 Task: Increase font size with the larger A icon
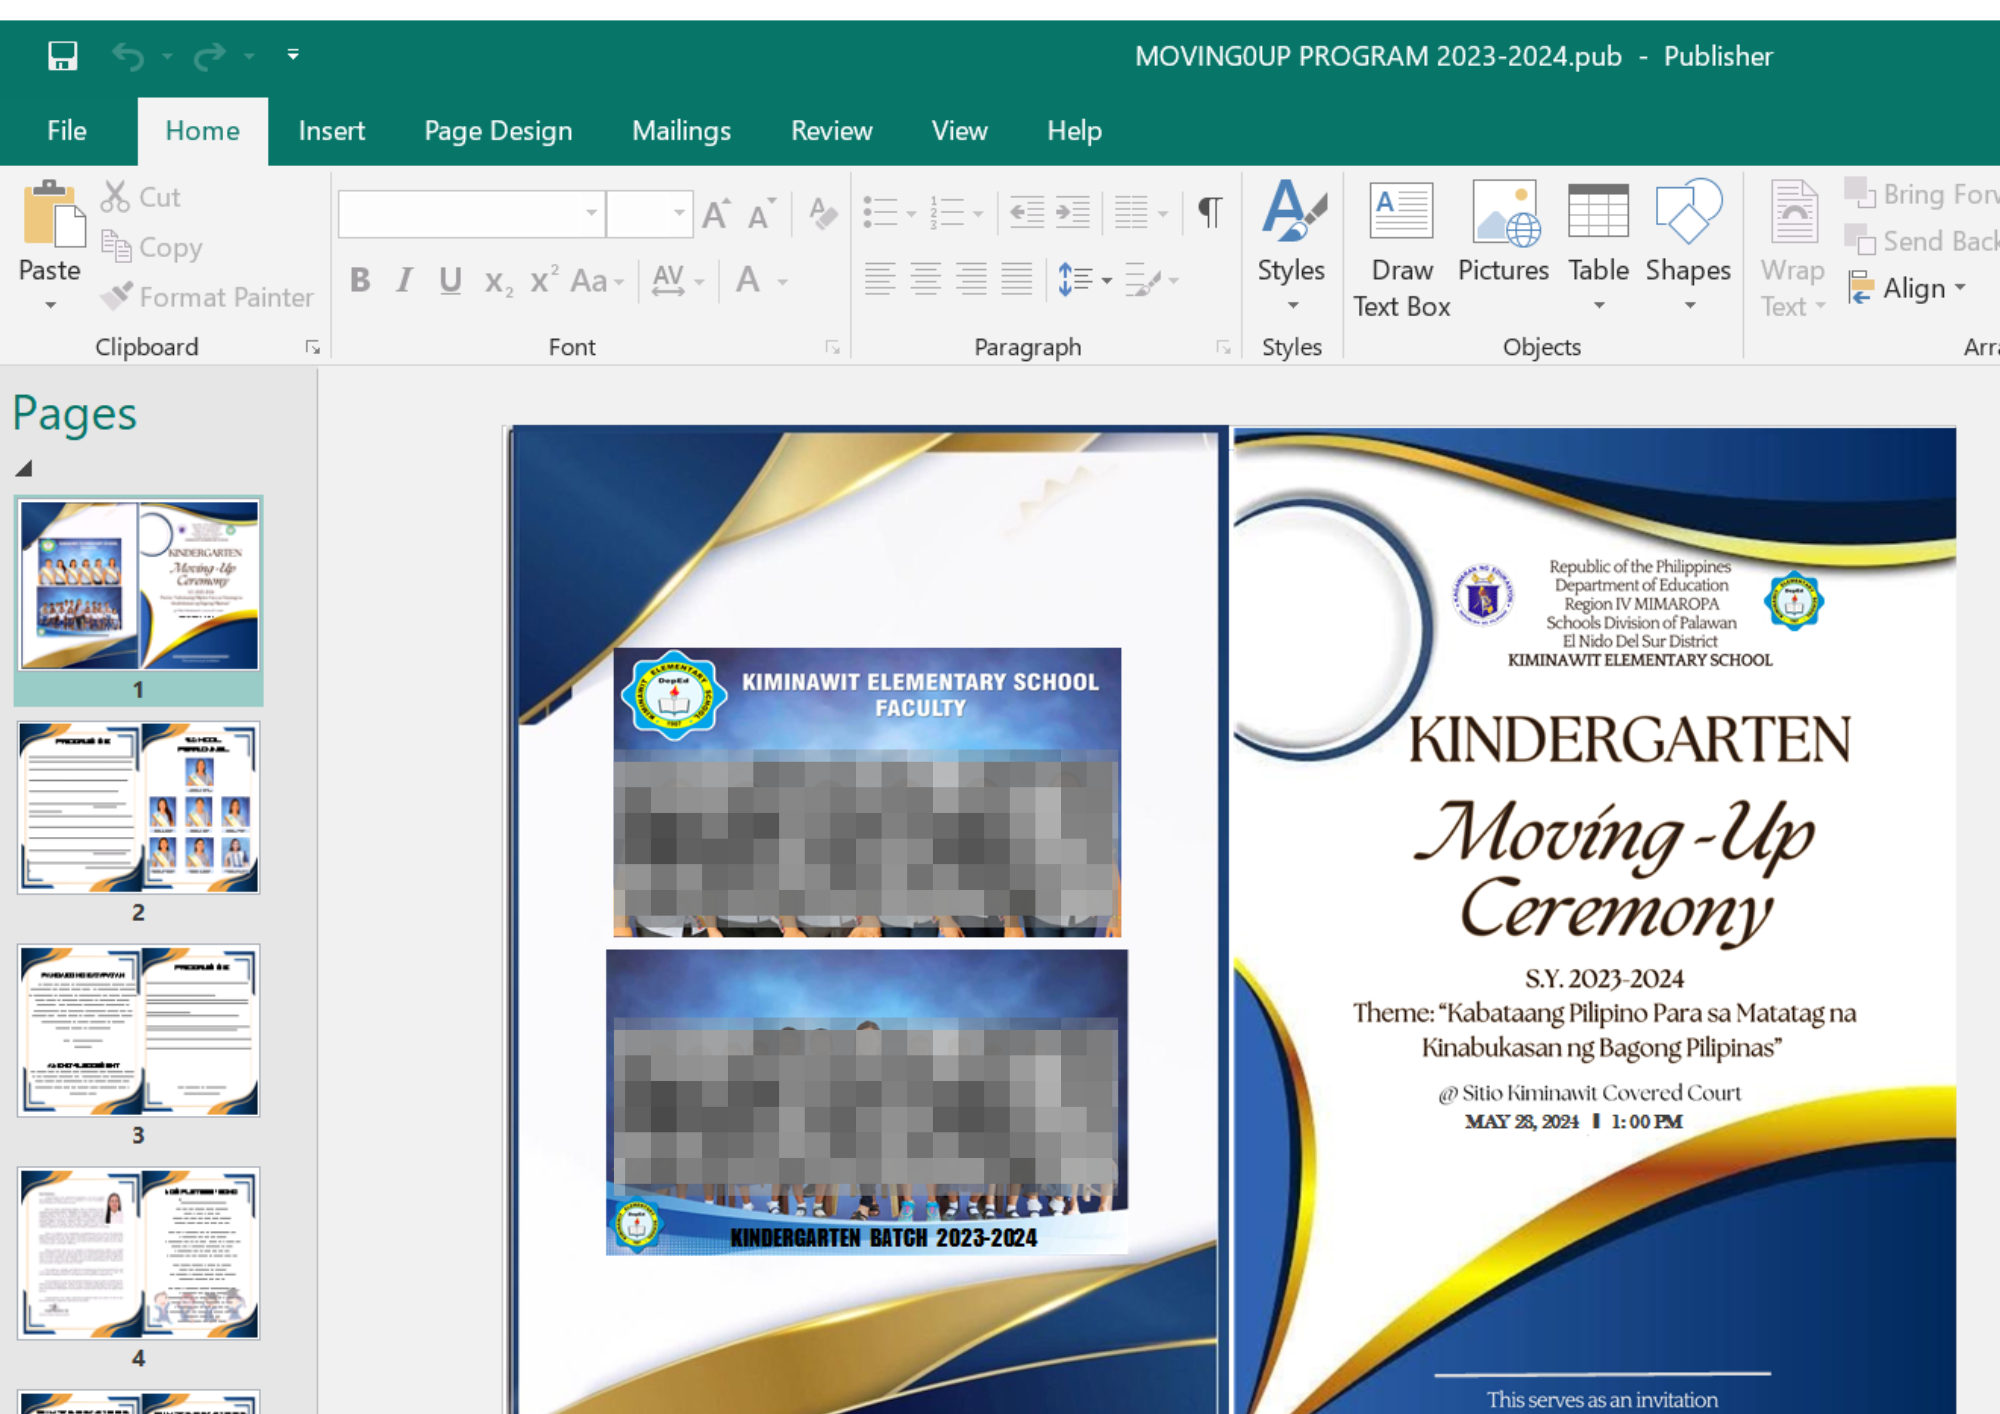(716, 213)
